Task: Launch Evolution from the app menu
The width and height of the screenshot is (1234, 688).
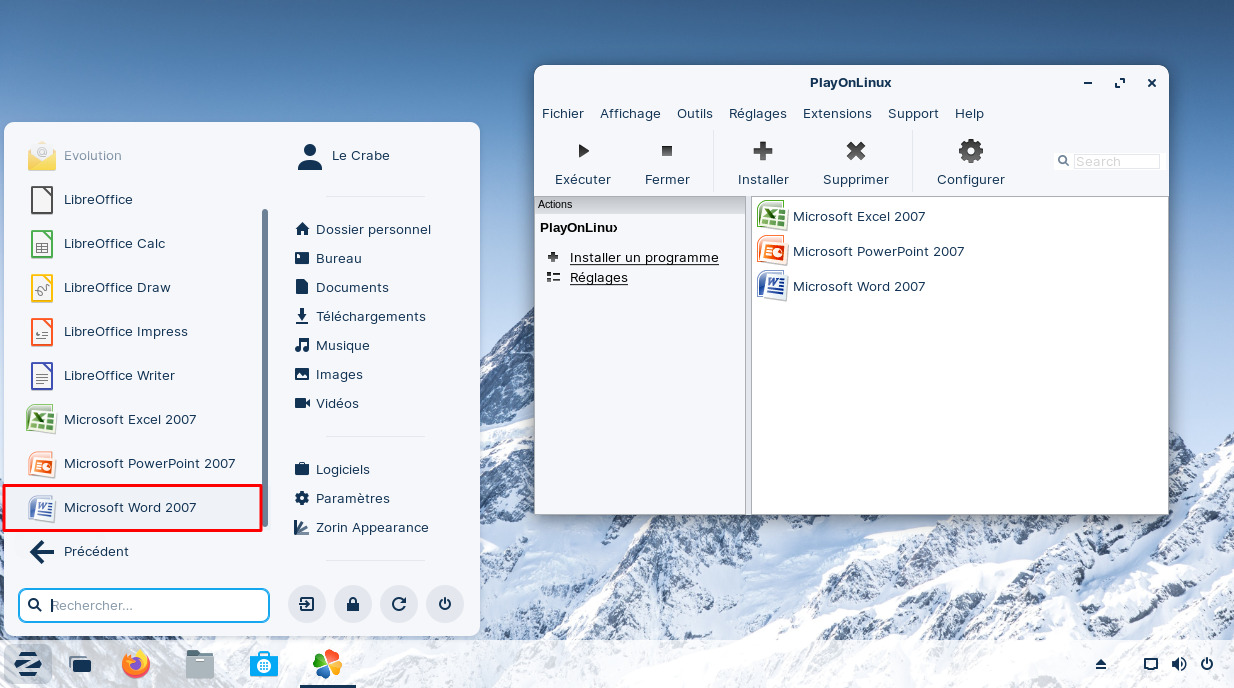Action: tap(133, 155)
